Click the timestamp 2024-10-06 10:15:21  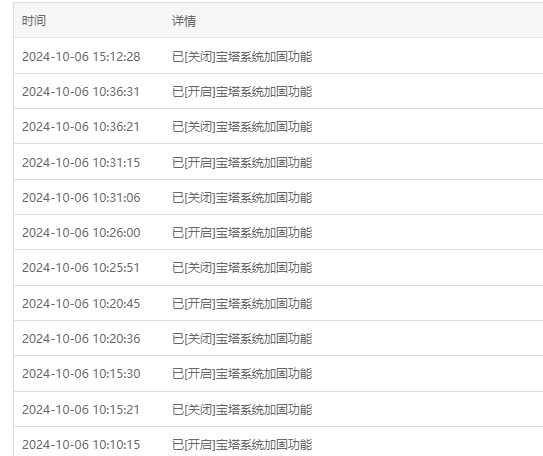81,410
